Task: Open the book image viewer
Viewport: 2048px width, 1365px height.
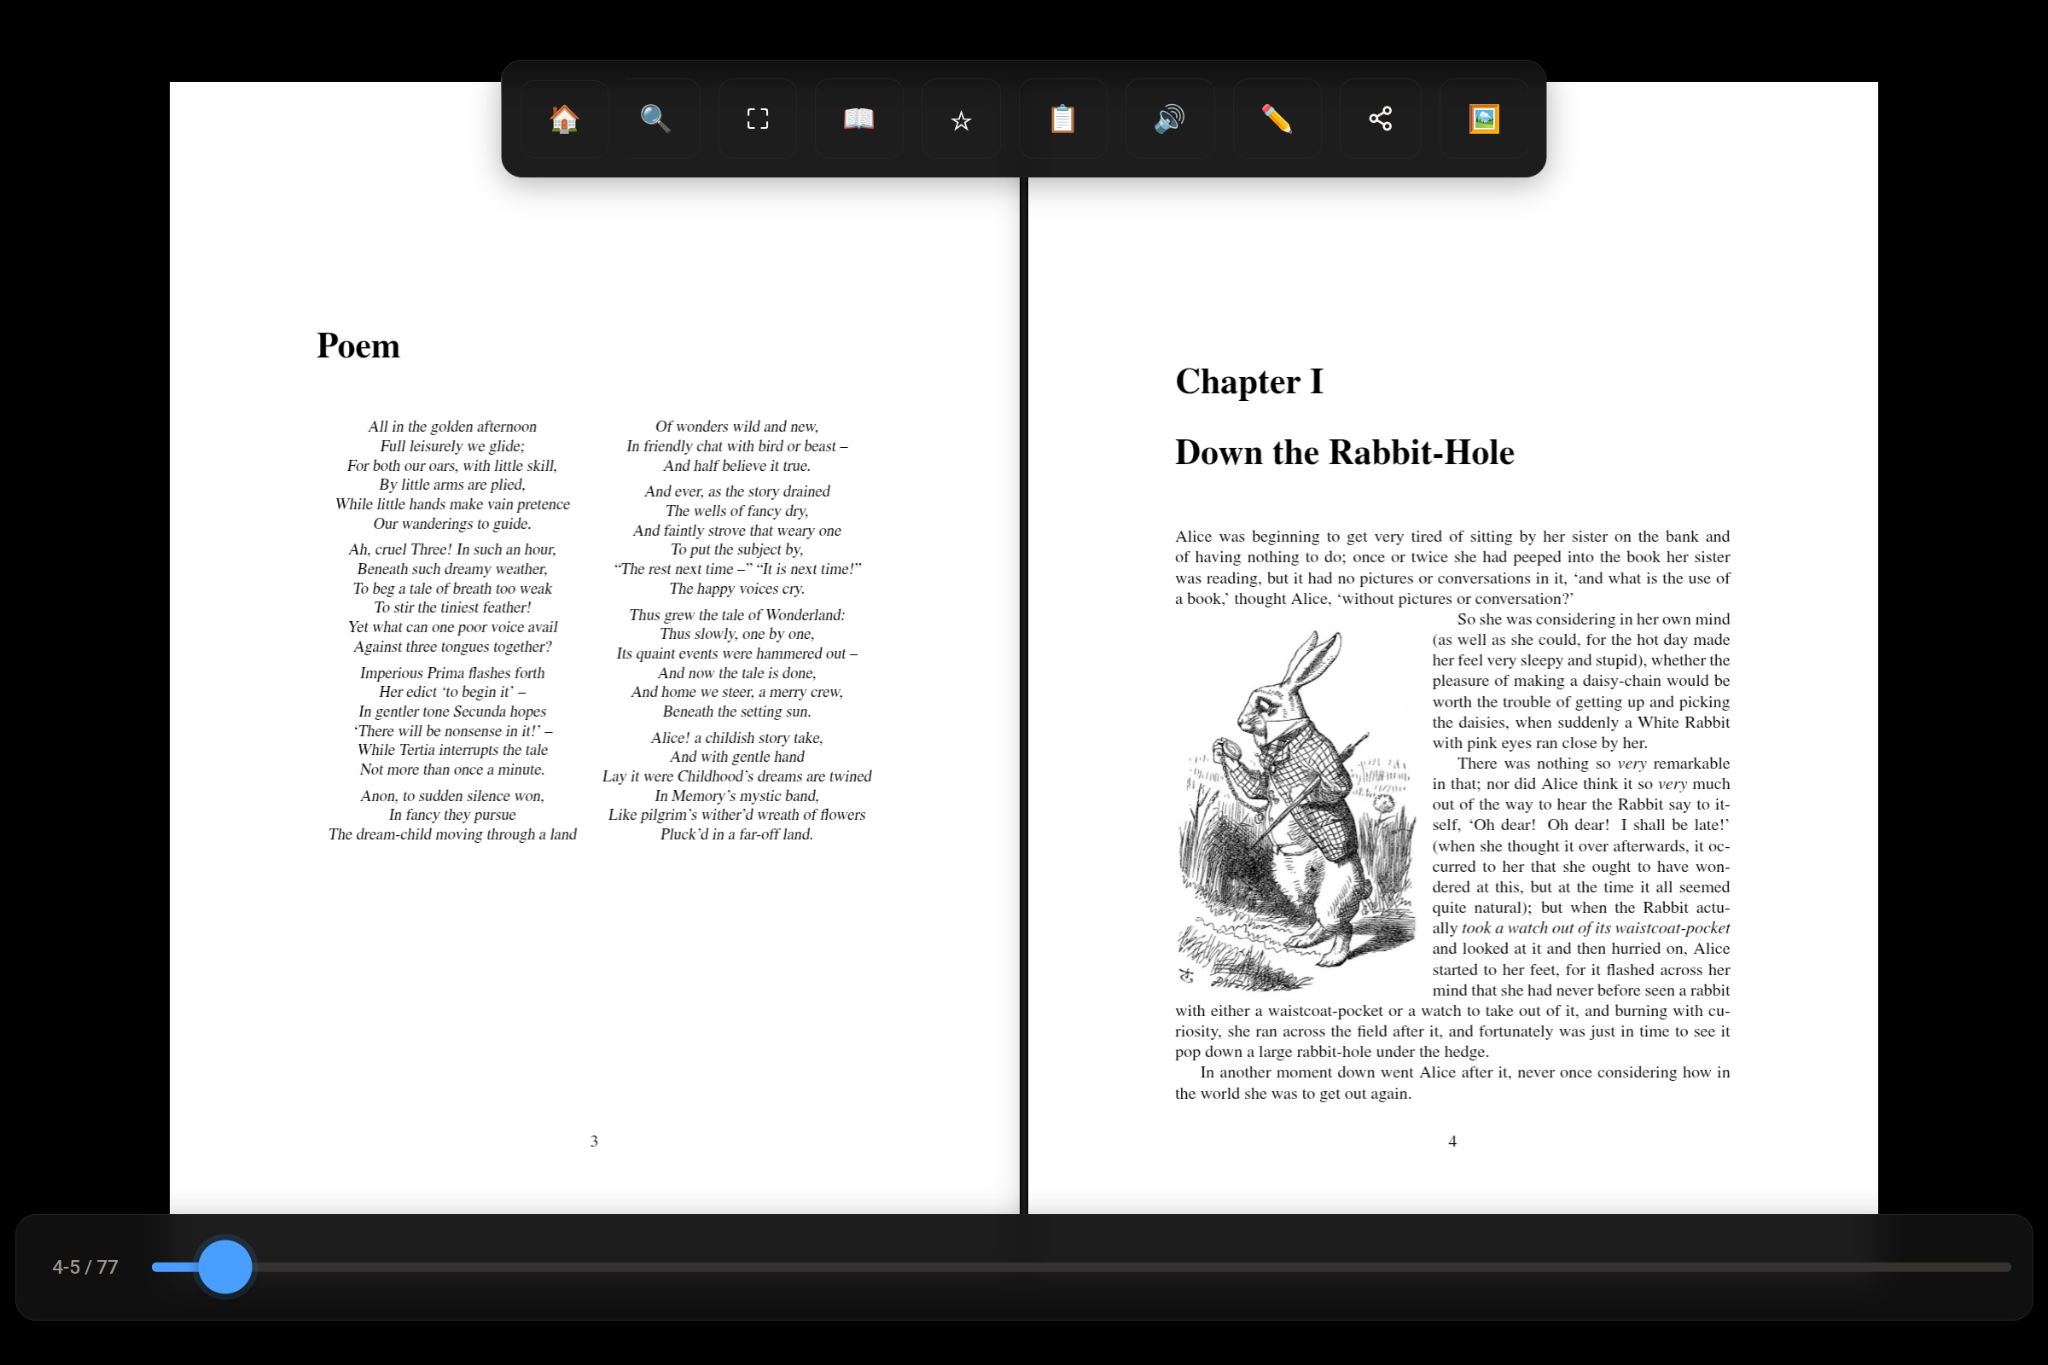Action: pos(1485,119)
